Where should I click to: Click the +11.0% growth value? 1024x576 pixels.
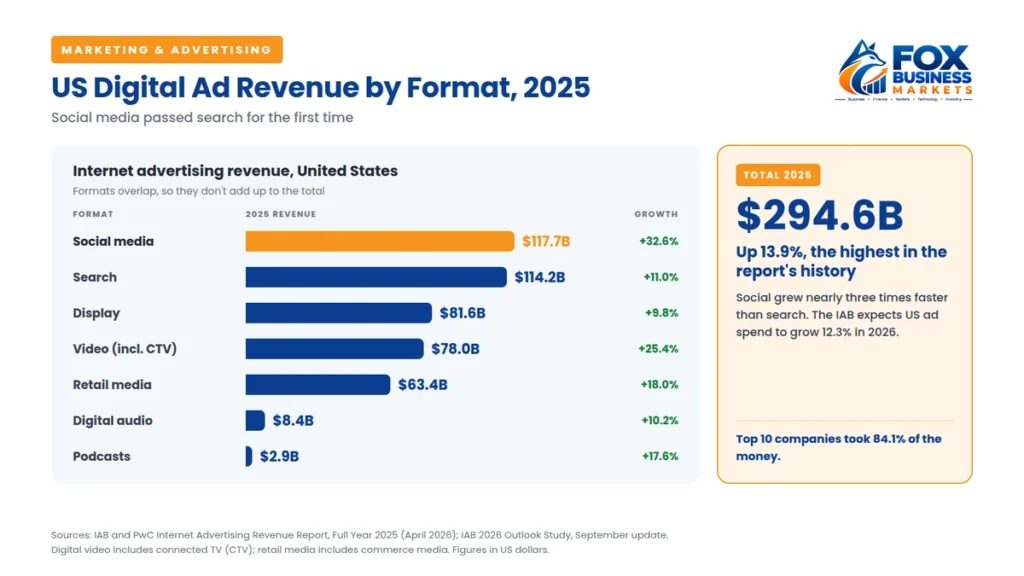click(x=660, y=278)
